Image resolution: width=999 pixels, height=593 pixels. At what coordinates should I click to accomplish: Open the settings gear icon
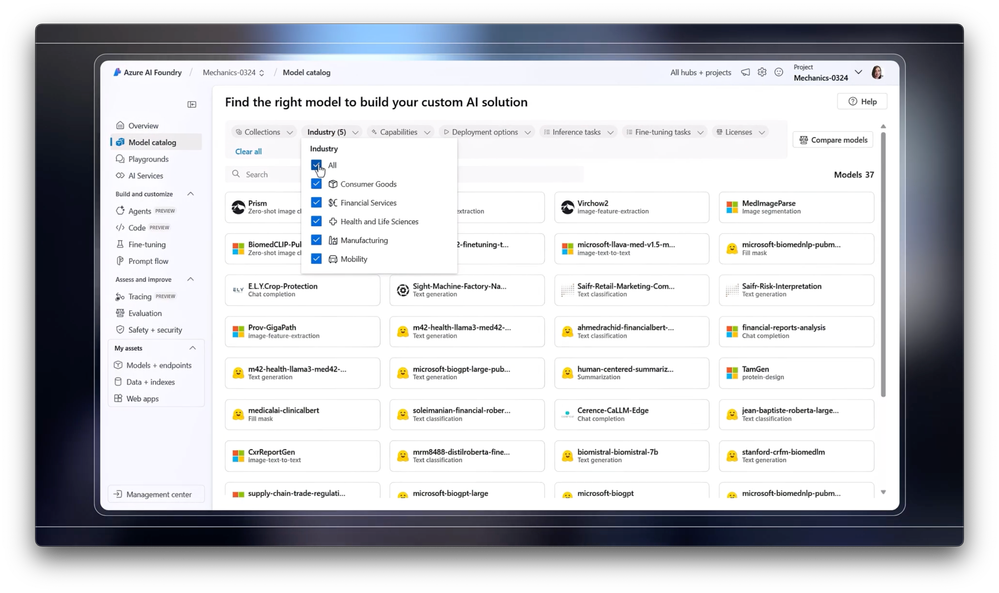tap(762, 73)
